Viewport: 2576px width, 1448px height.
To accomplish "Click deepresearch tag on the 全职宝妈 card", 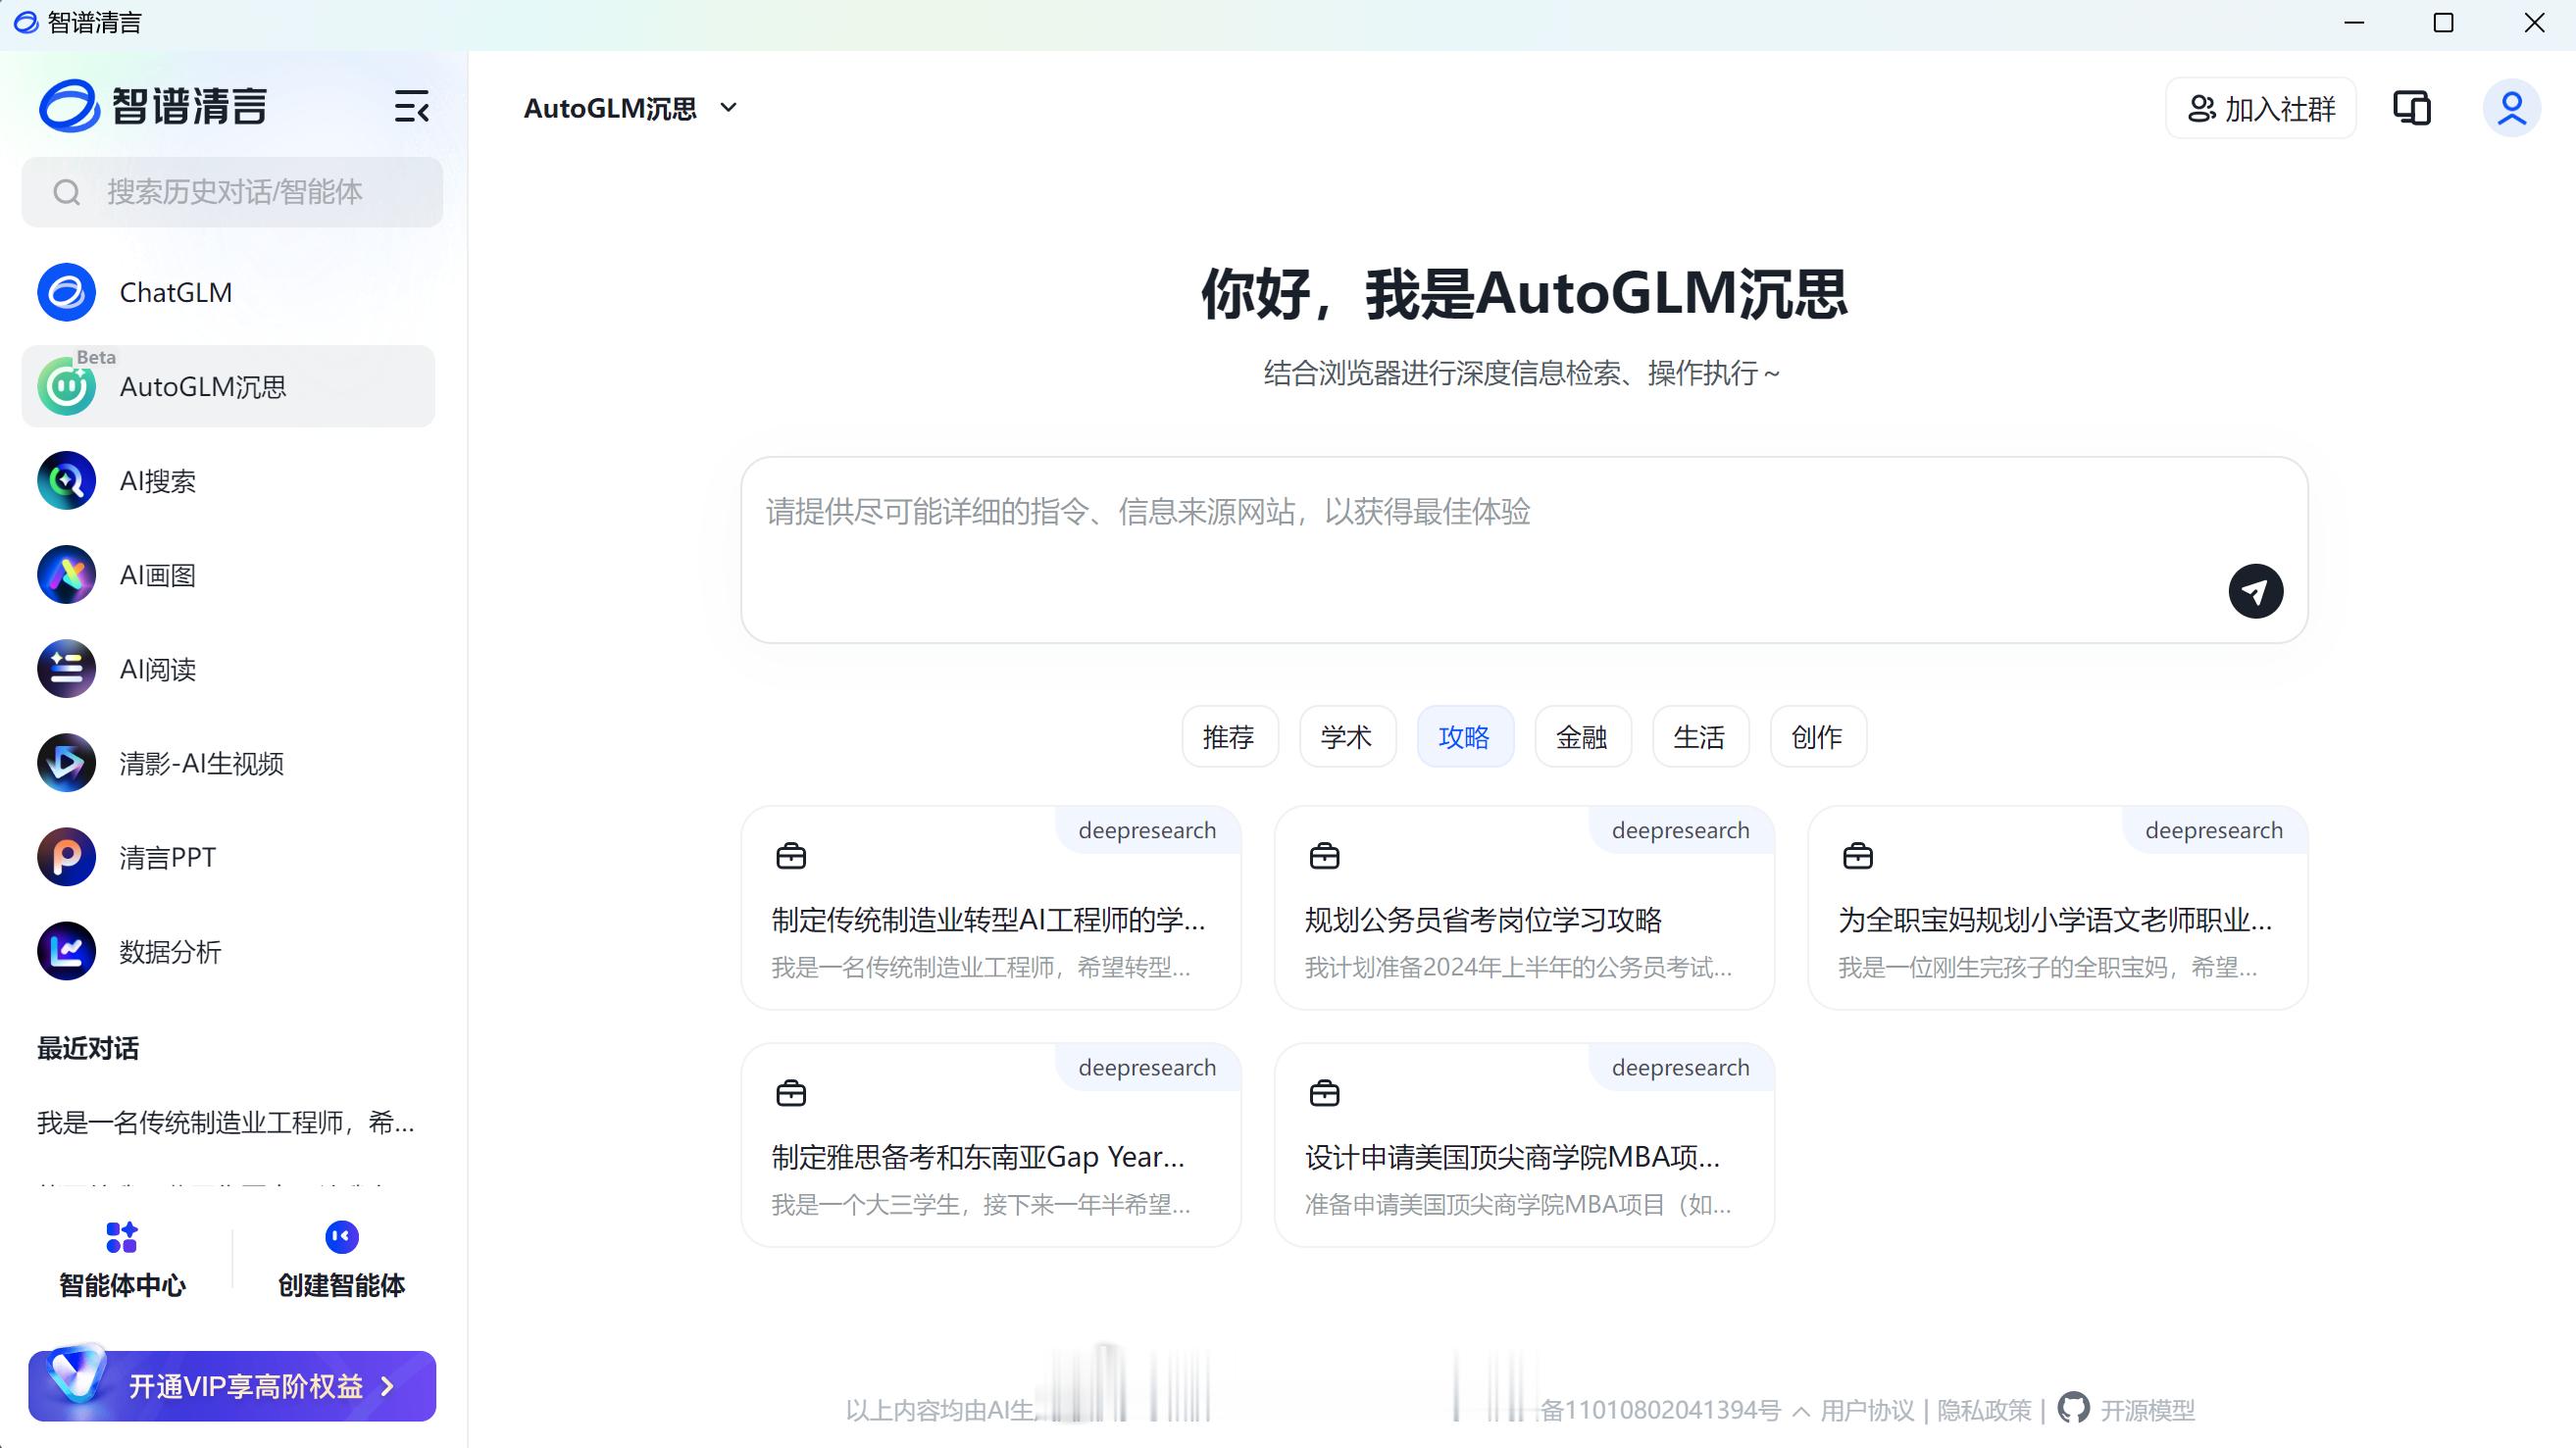I will (x=2214, y=830).
